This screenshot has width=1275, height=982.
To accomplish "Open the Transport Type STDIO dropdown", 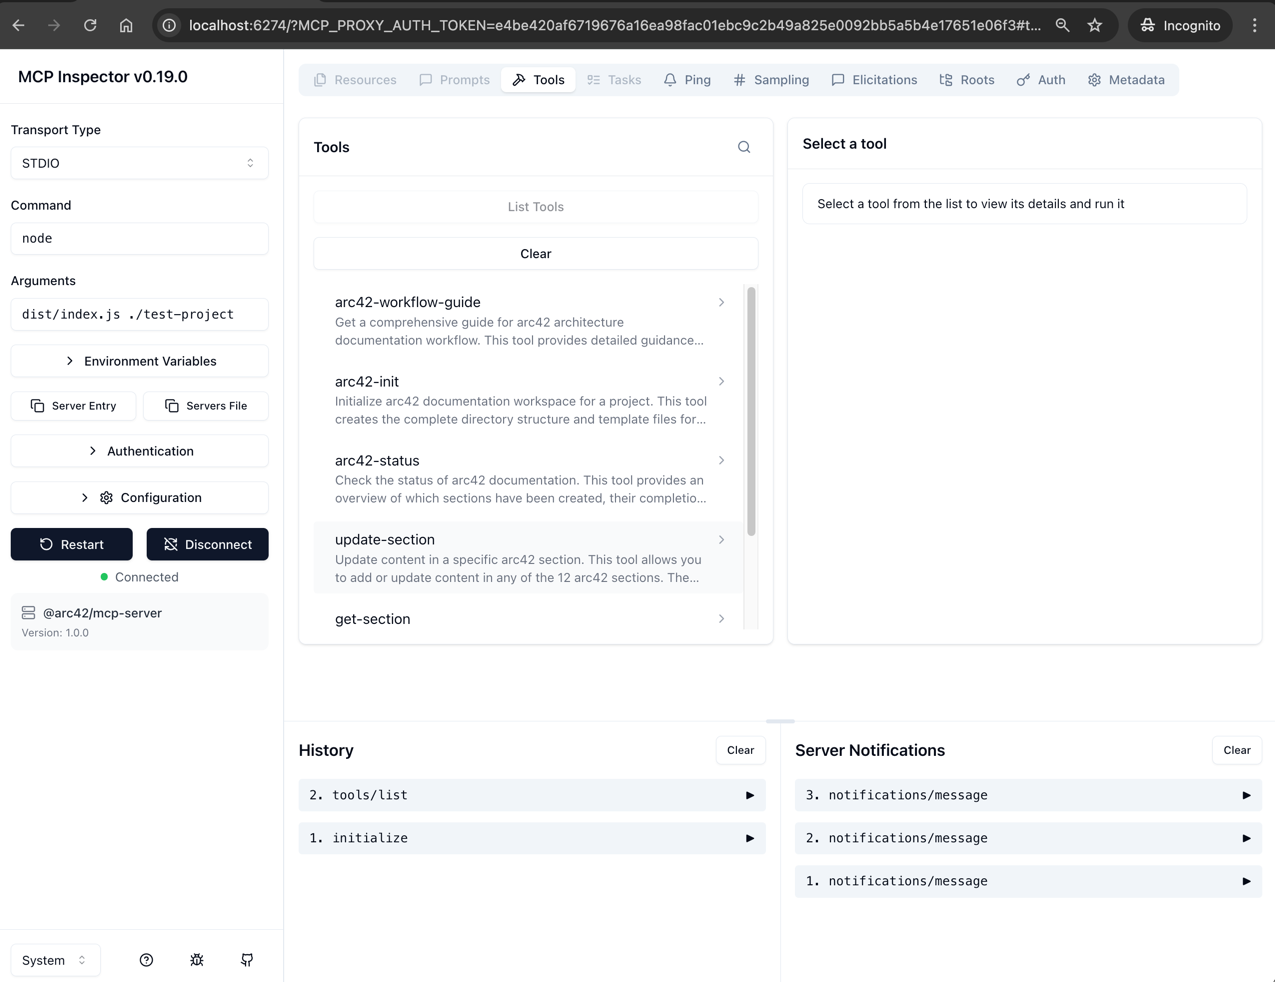I will [139, 163].
